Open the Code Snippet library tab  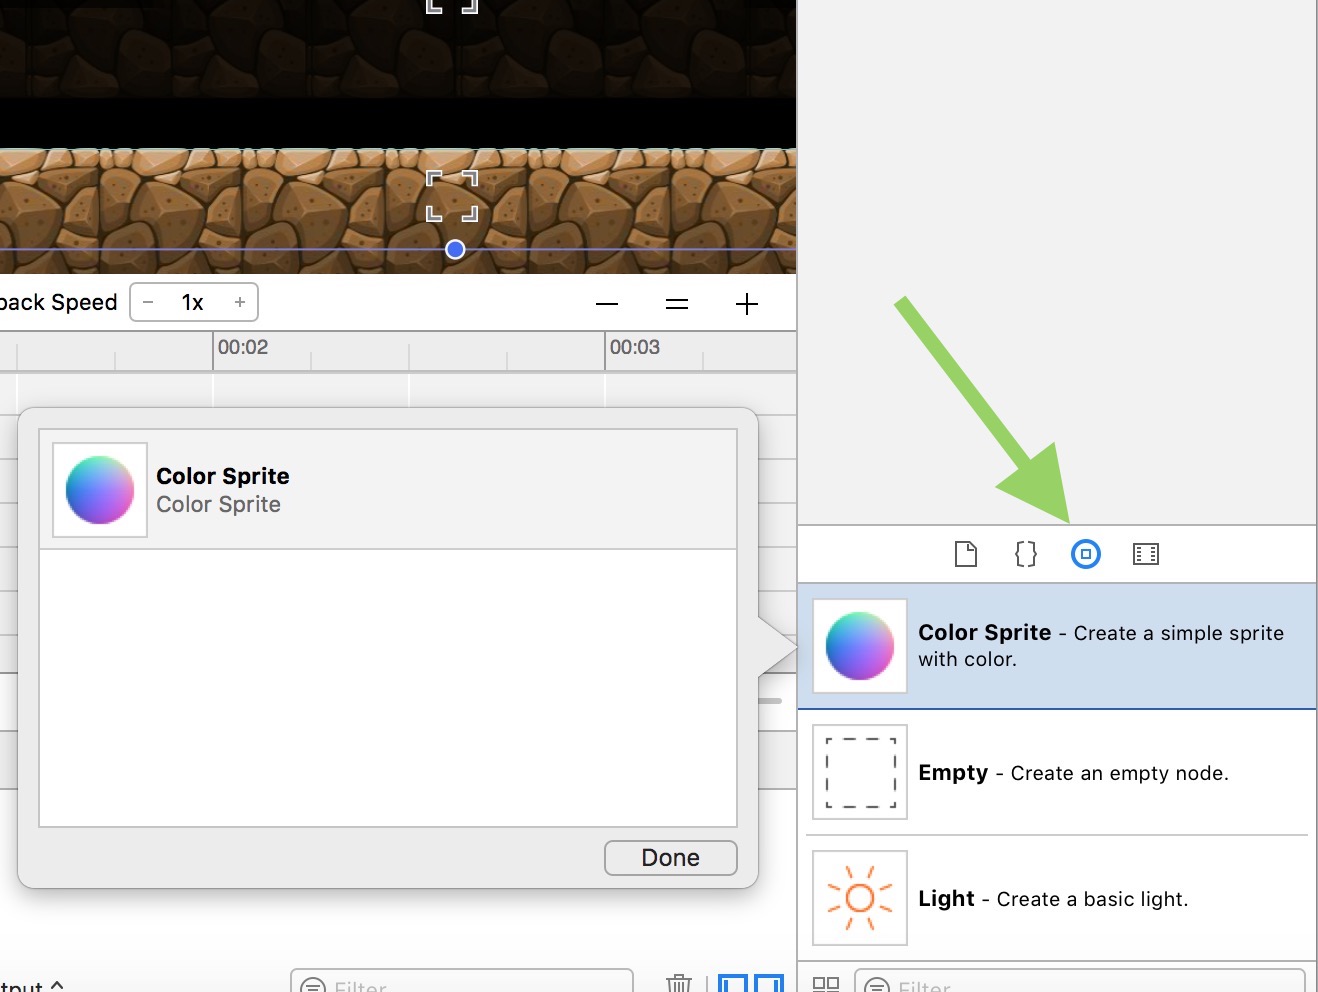[x=1025, y=554]
